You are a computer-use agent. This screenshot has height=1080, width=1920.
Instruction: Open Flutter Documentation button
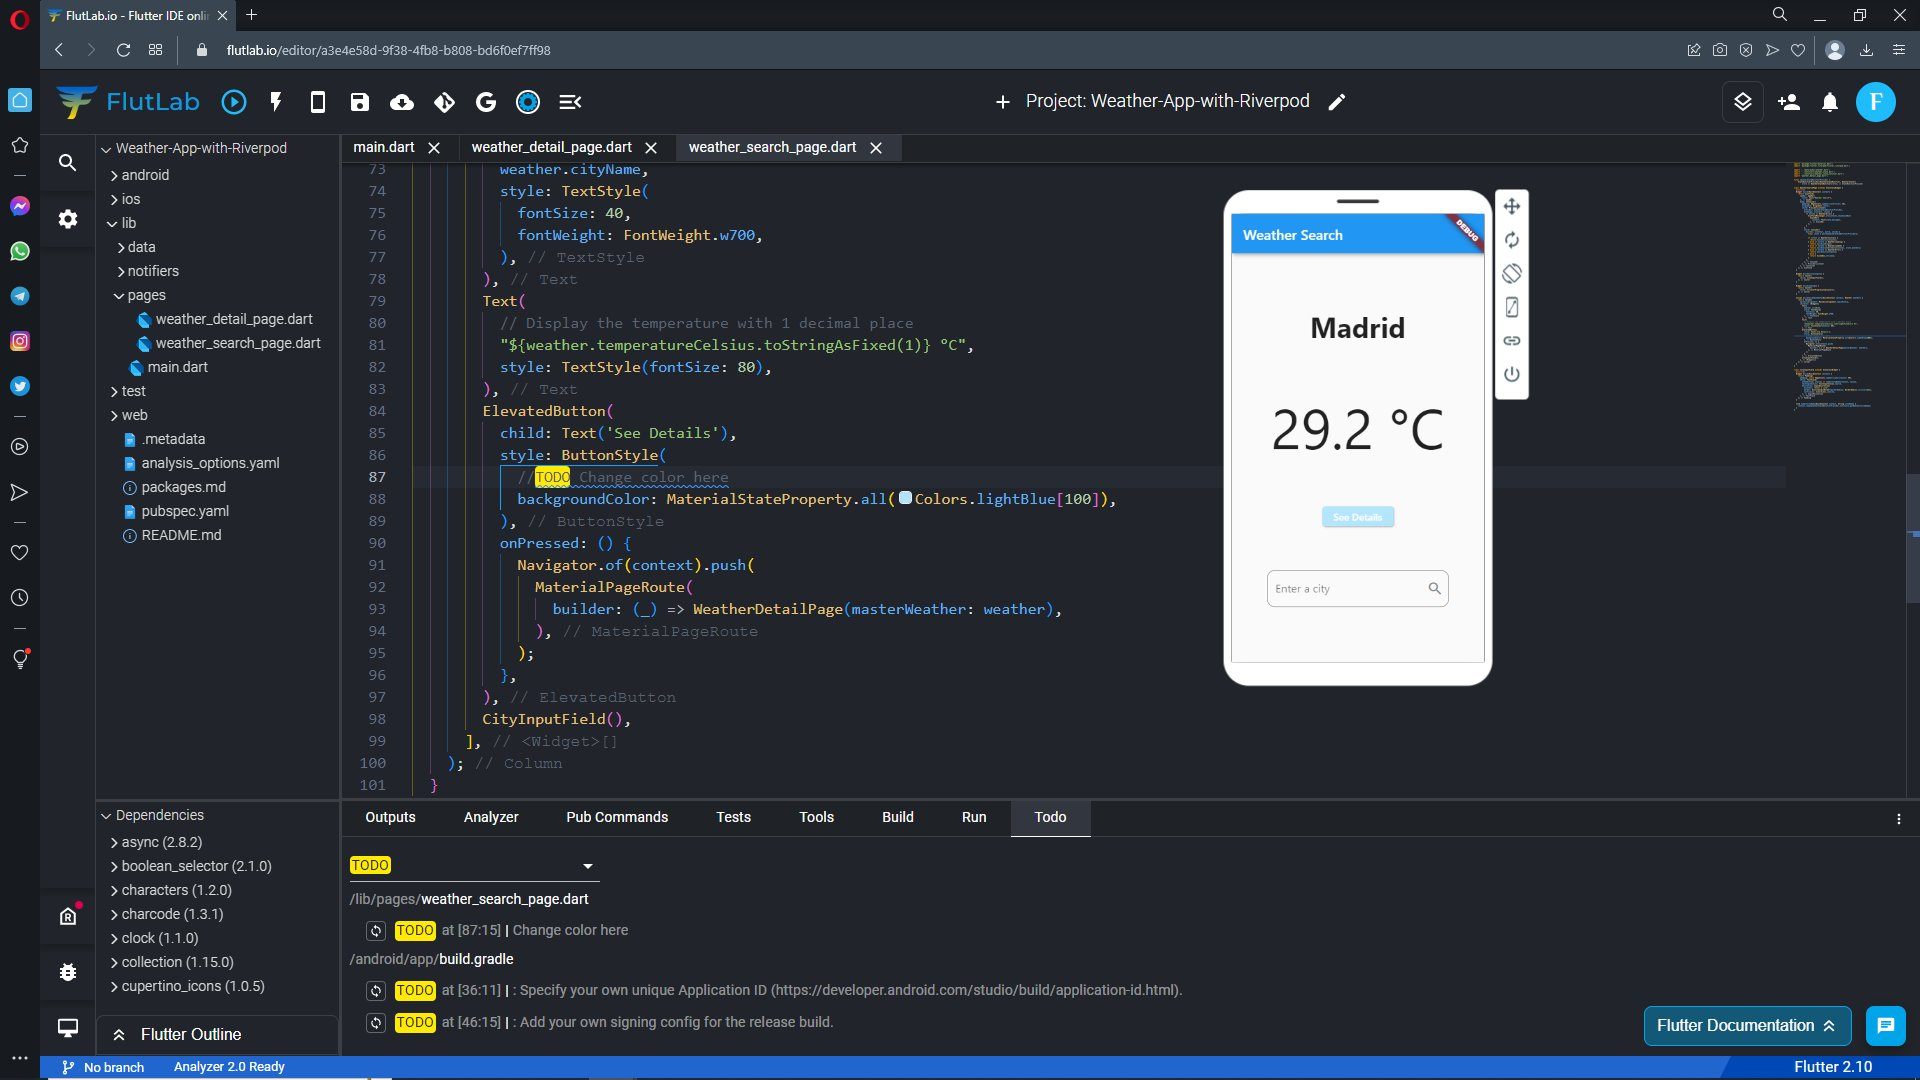pyautogui.click(x=1747, y=1025)
